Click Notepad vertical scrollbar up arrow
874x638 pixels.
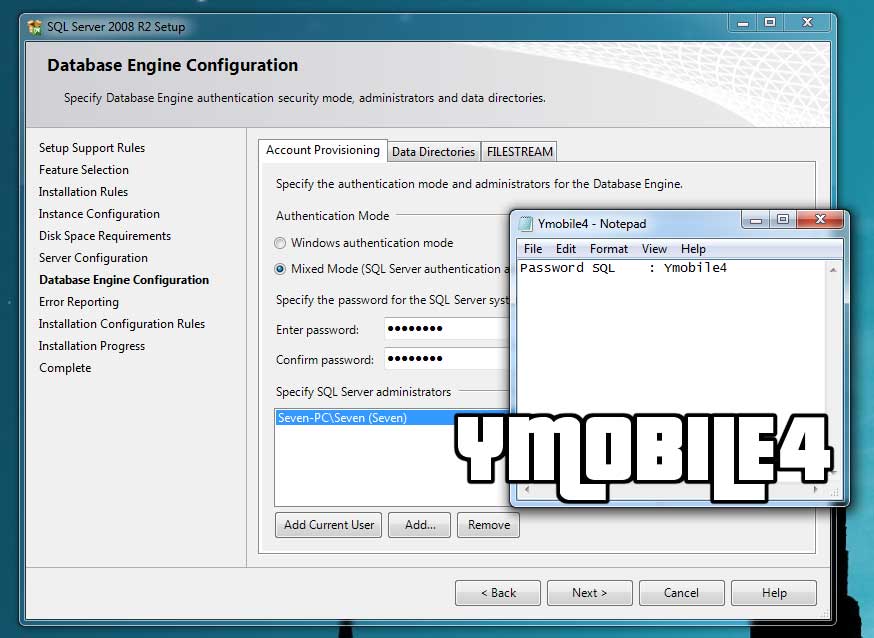click(x=833, y=269)
